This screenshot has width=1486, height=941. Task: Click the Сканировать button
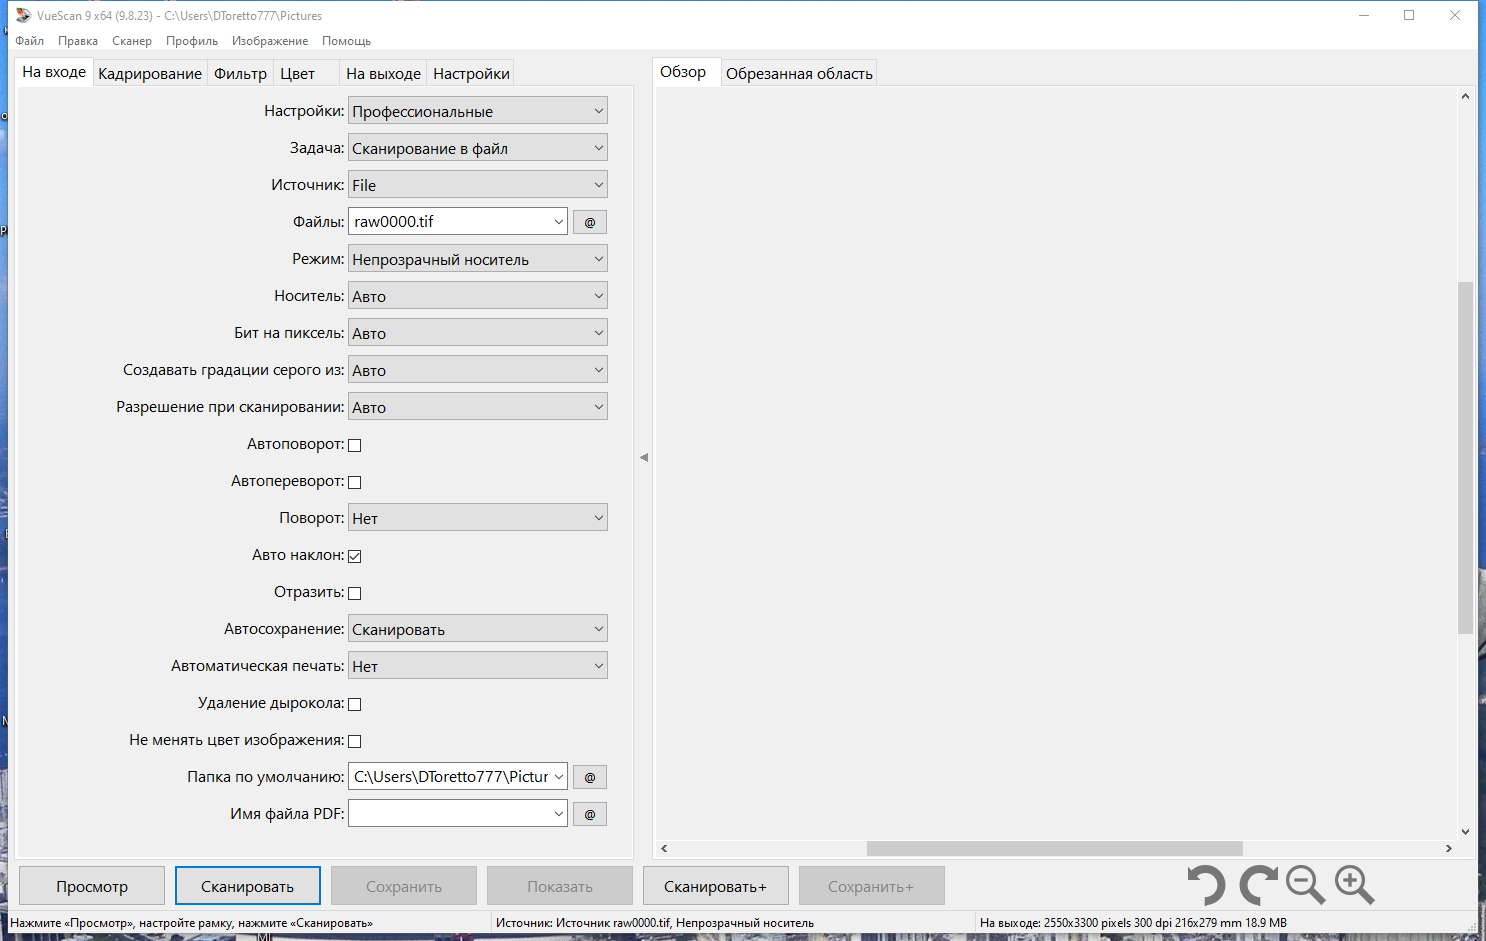[248, 886]
